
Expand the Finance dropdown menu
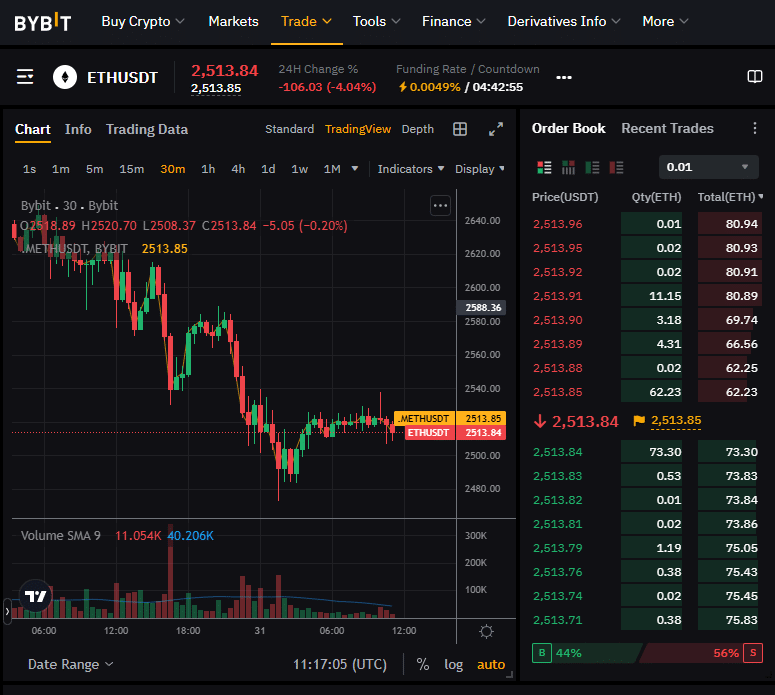[x=454, y=22]
